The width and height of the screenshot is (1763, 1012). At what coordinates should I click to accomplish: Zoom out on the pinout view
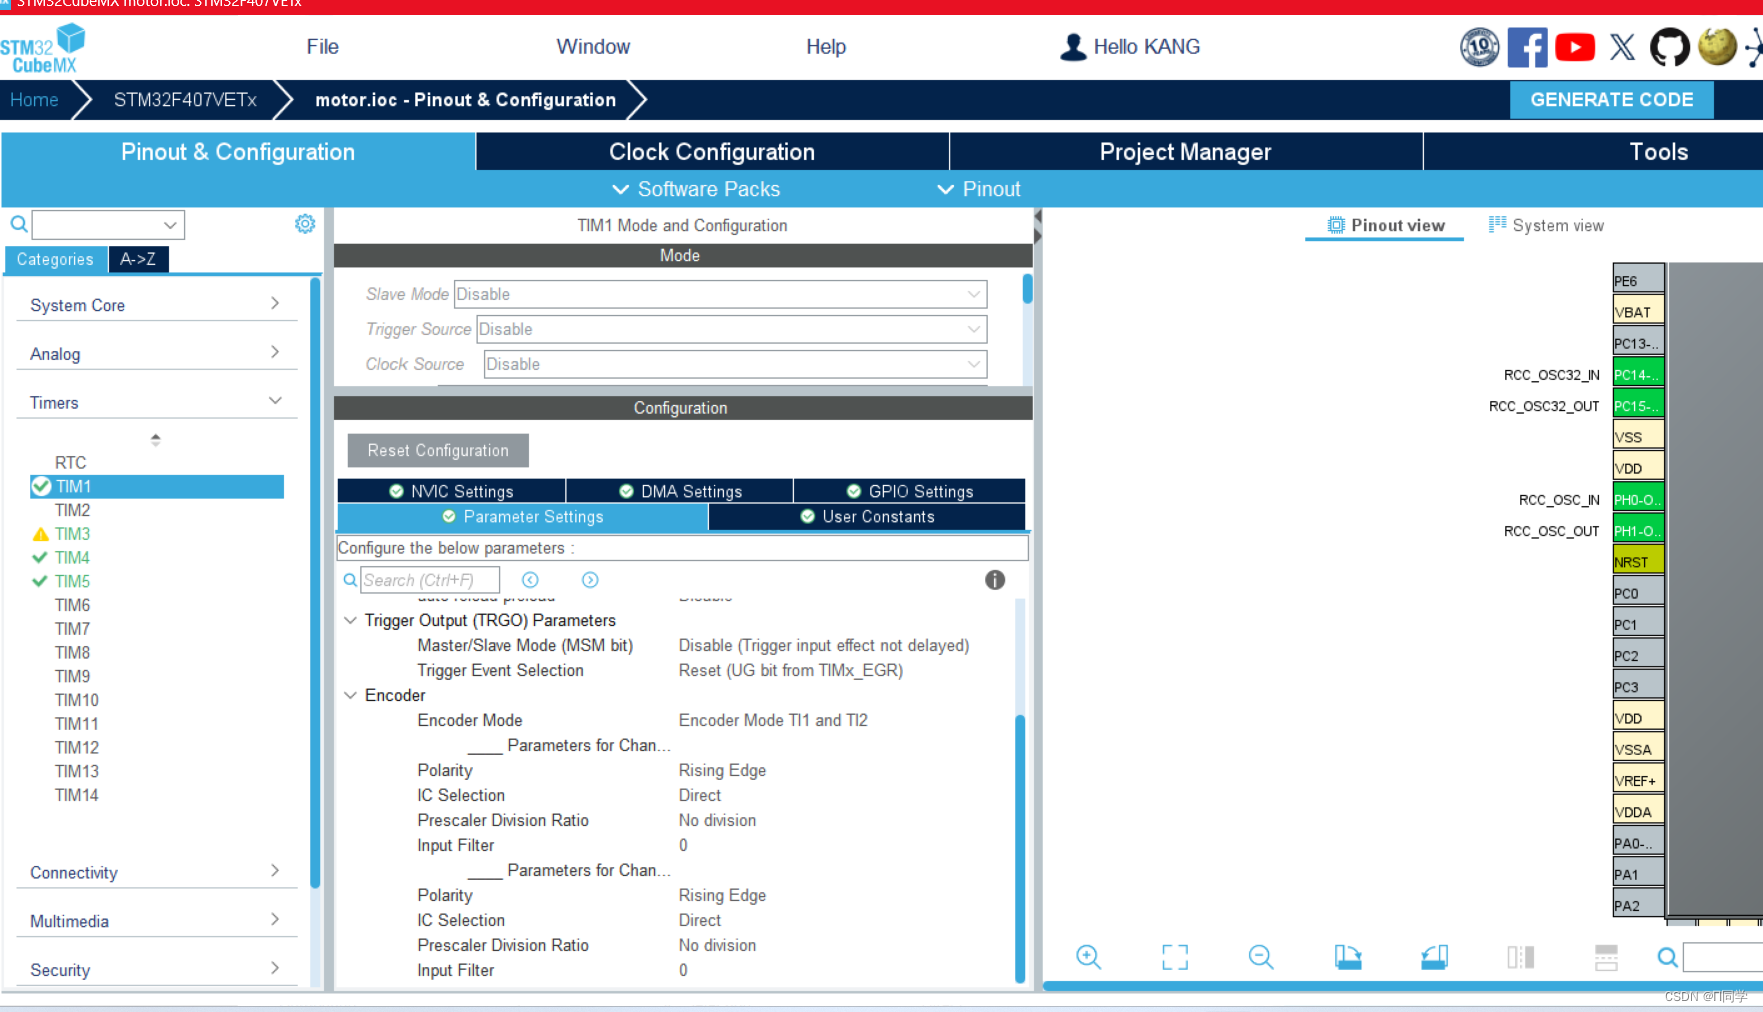click(x=1261, y=957)
